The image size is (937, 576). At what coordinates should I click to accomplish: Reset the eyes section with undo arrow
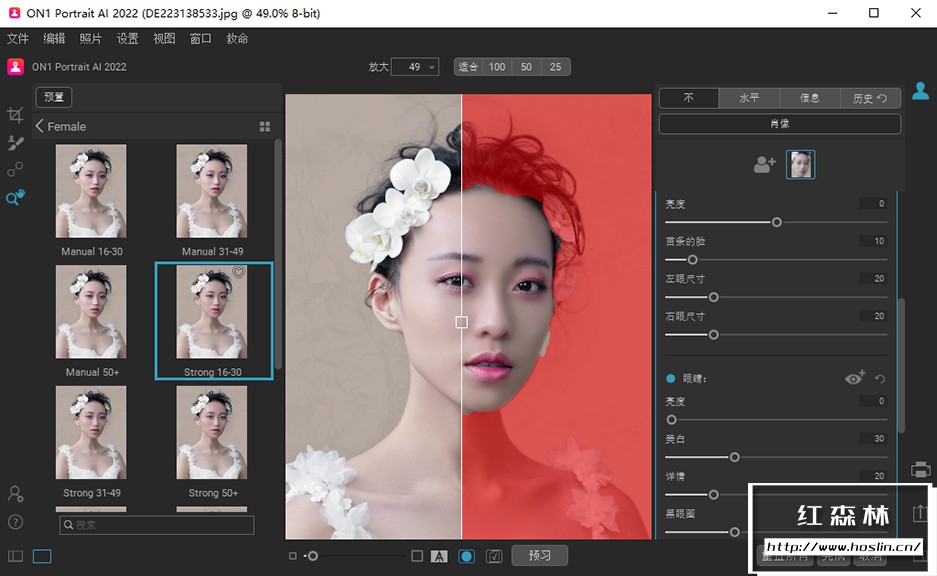[880, 379]
